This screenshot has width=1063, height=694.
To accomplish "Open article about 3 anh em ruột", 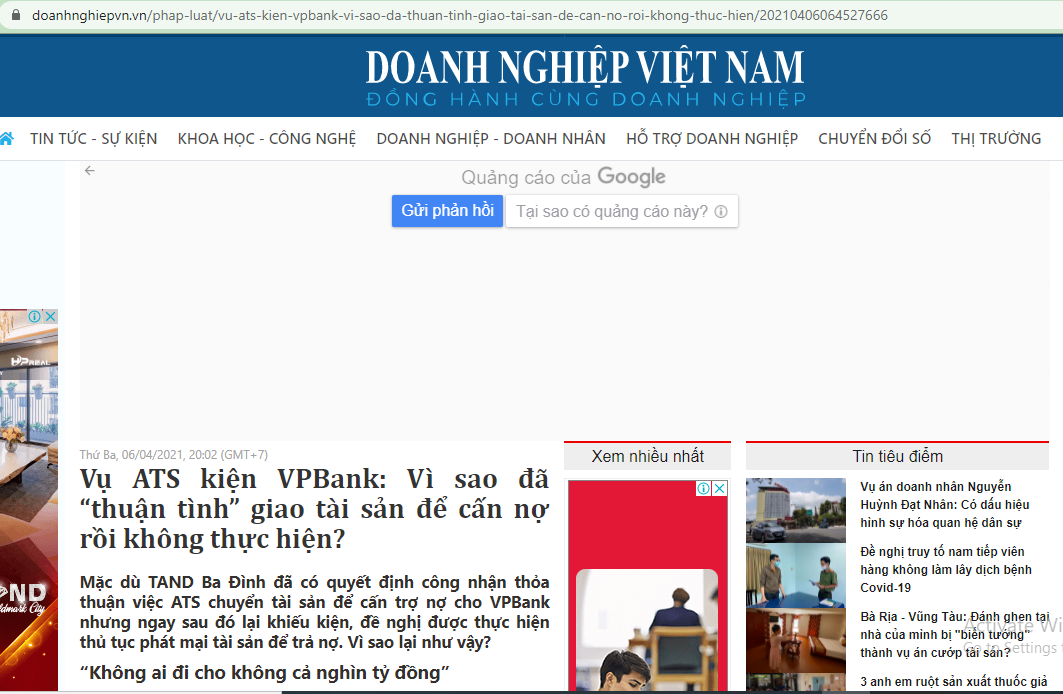I will coord(954,682).
